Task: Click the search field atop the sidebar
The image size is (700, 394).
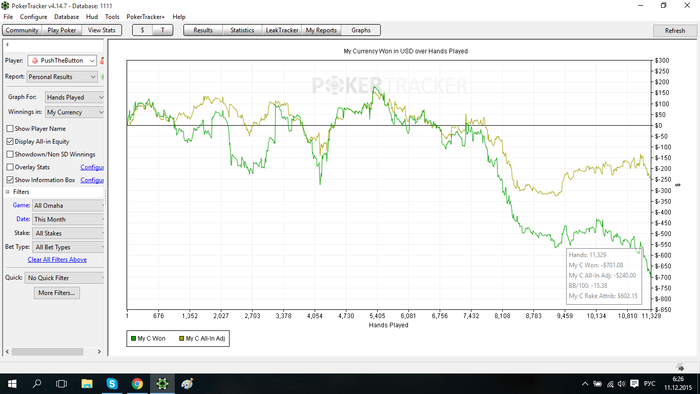Action: (54, 45)
